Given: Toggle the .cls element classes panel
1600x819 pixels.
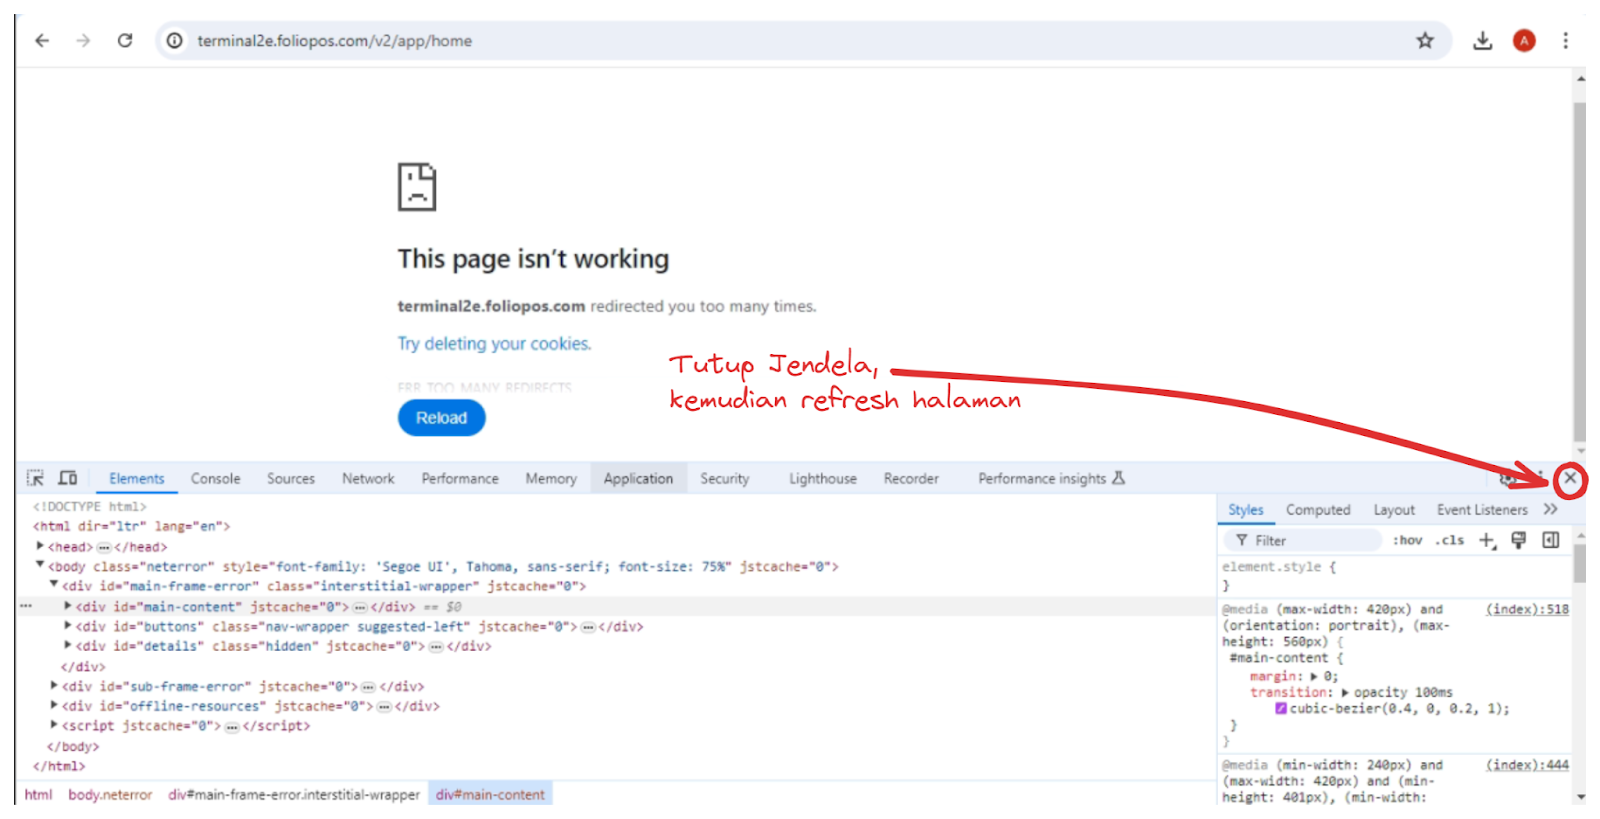Looking at the screenshot, I should point(1450,540).
